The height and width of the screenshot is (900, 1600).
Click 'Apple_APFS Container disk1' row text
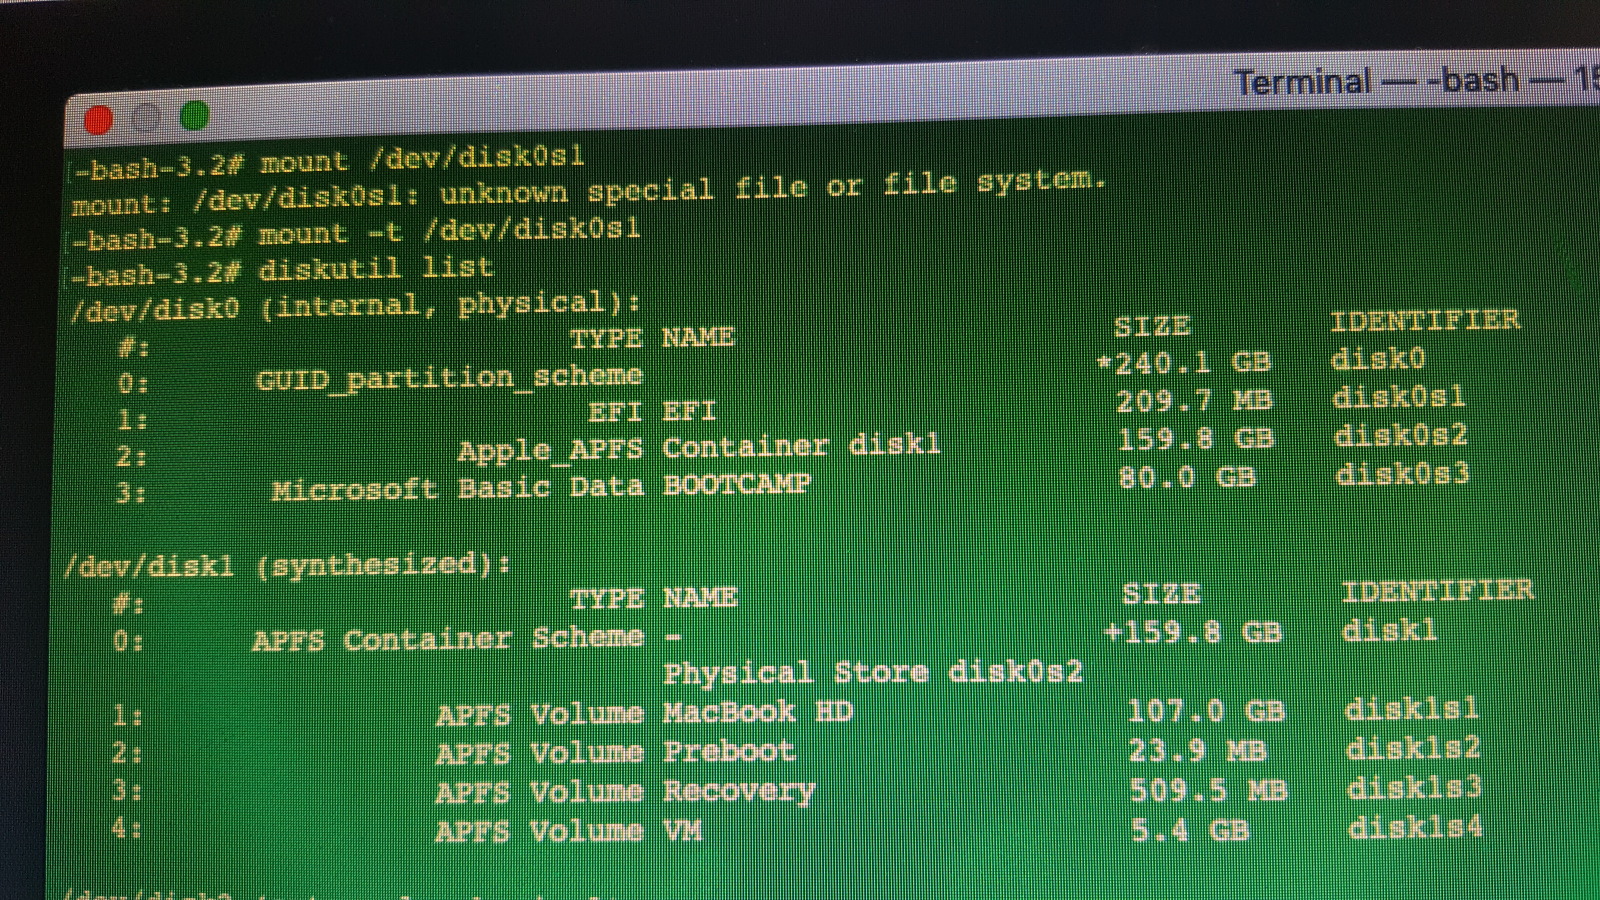tap(699, 447)
